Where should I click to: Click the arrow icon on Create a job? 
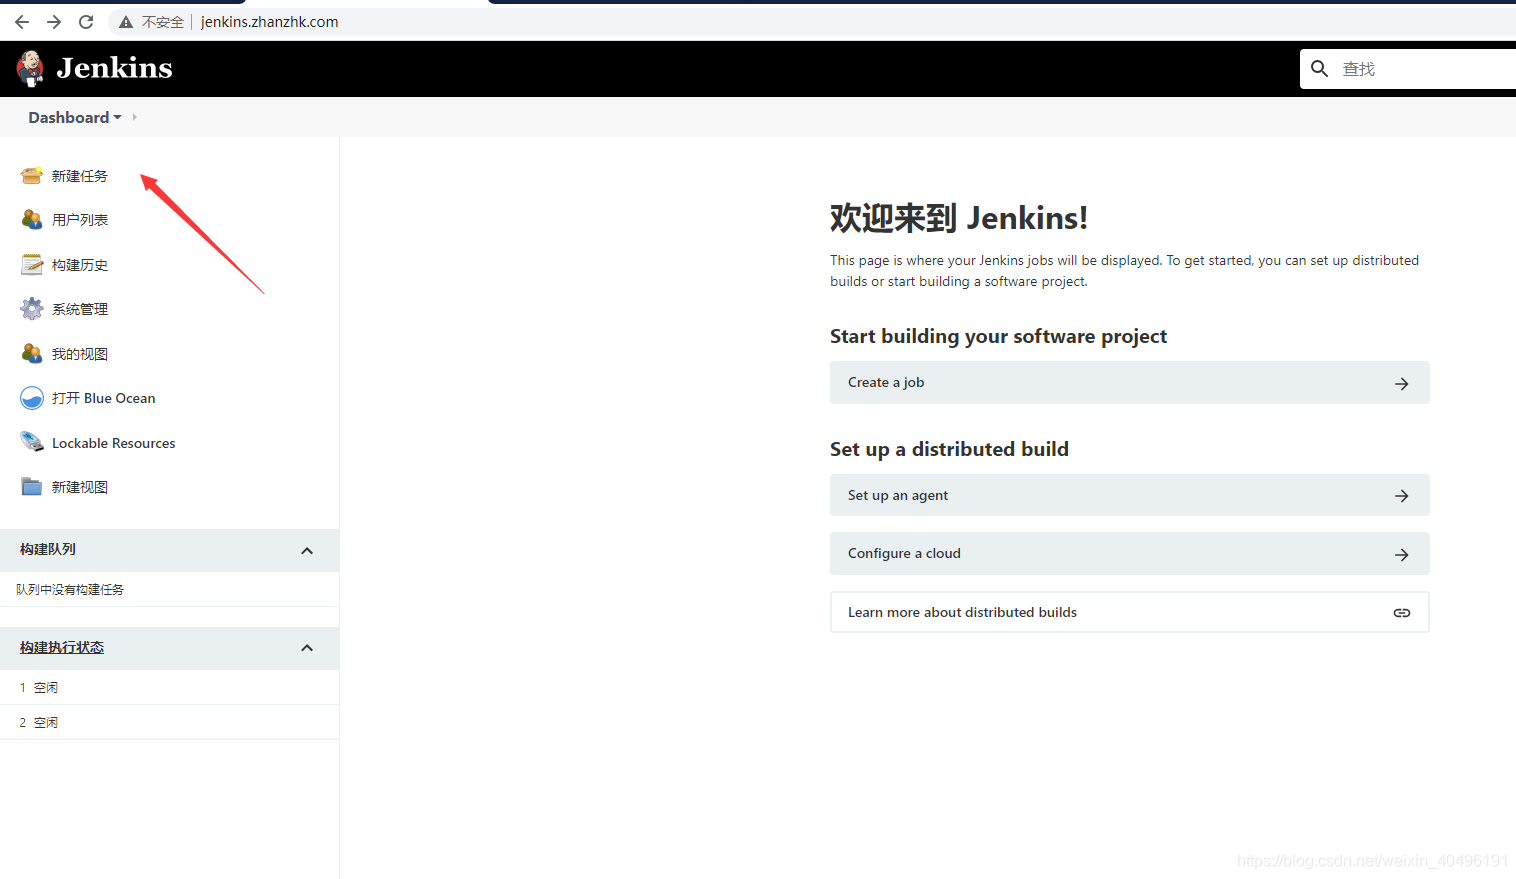point(1402,384)
